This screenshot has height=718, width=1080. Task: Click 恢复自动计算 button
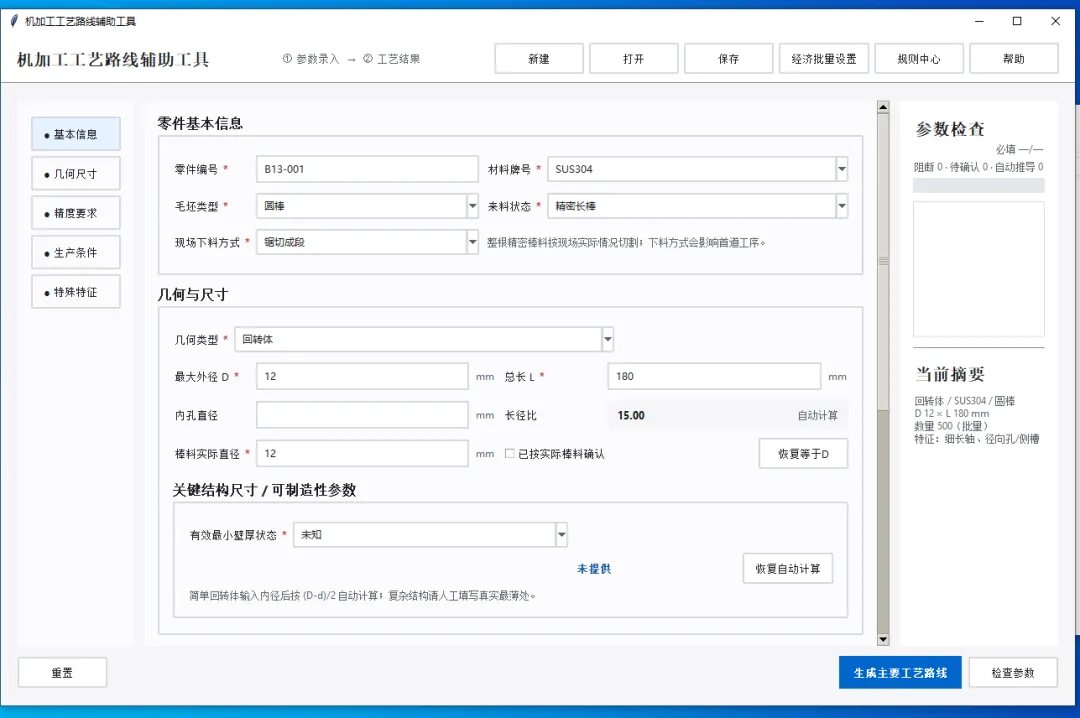(787, 568)
